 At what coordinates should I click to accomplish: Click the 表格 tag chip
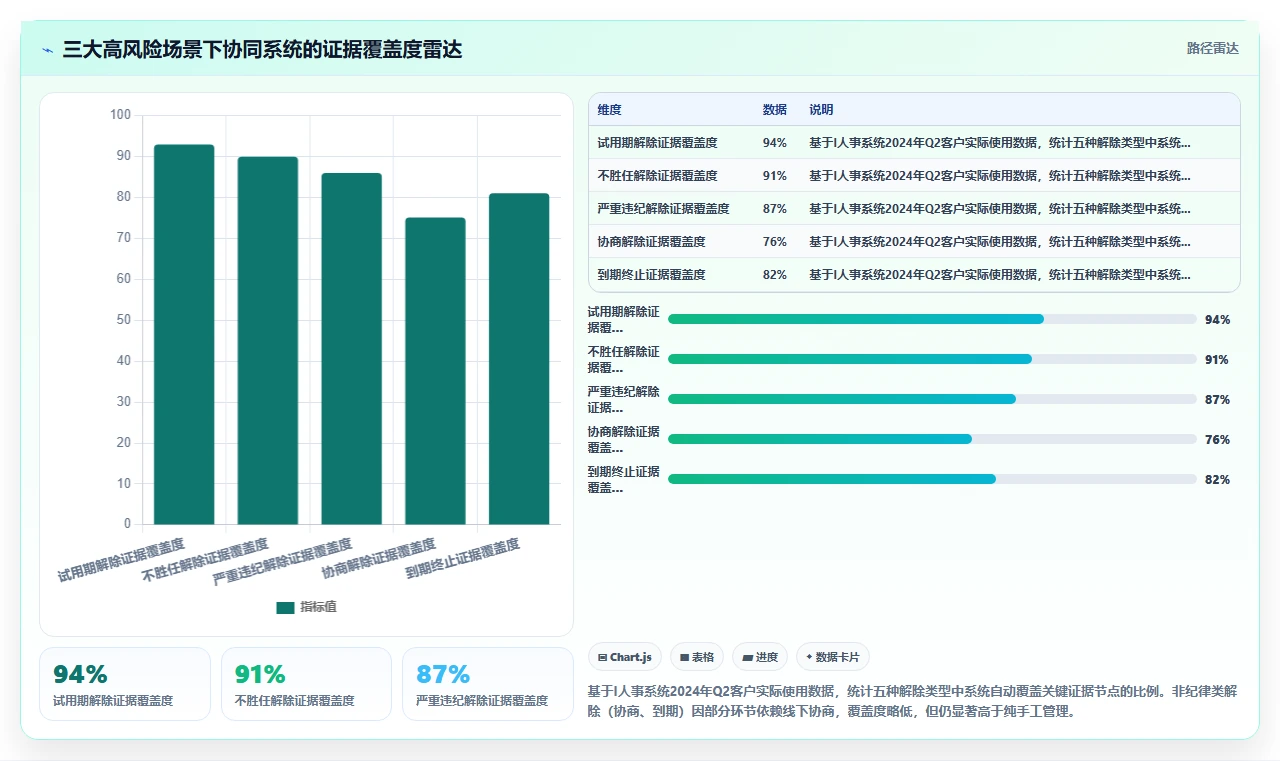pos(697,657)
